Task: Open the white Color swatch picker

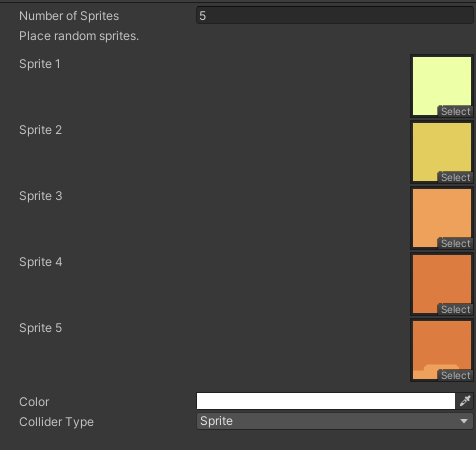Action: pyautogui.click(x=326, y=401)
